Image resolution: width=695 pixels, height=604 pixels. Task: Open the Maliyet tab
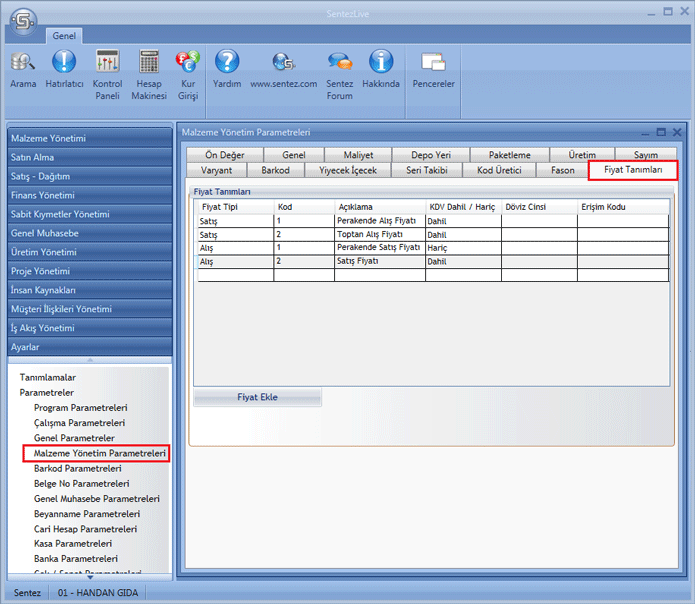[358, 155]
